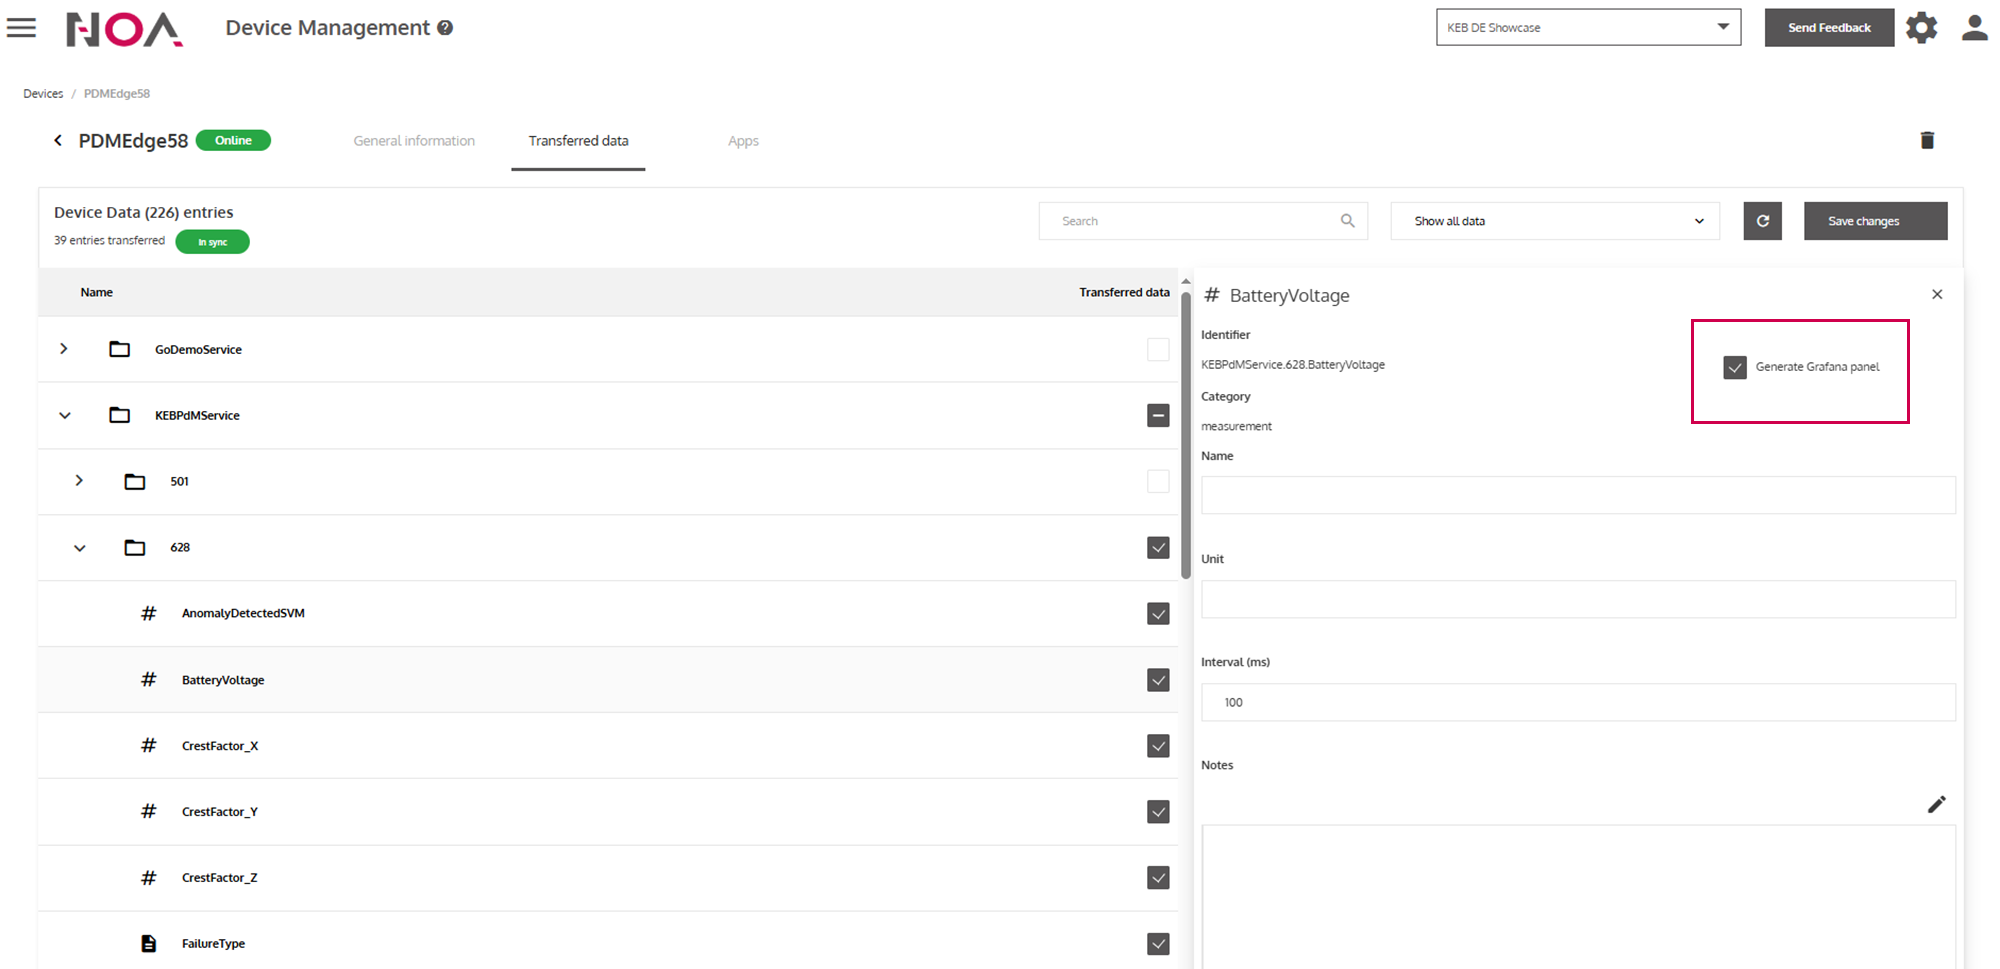Click the help question mark icon
This screenshot has width=2000, height=969.
(445, 28)
